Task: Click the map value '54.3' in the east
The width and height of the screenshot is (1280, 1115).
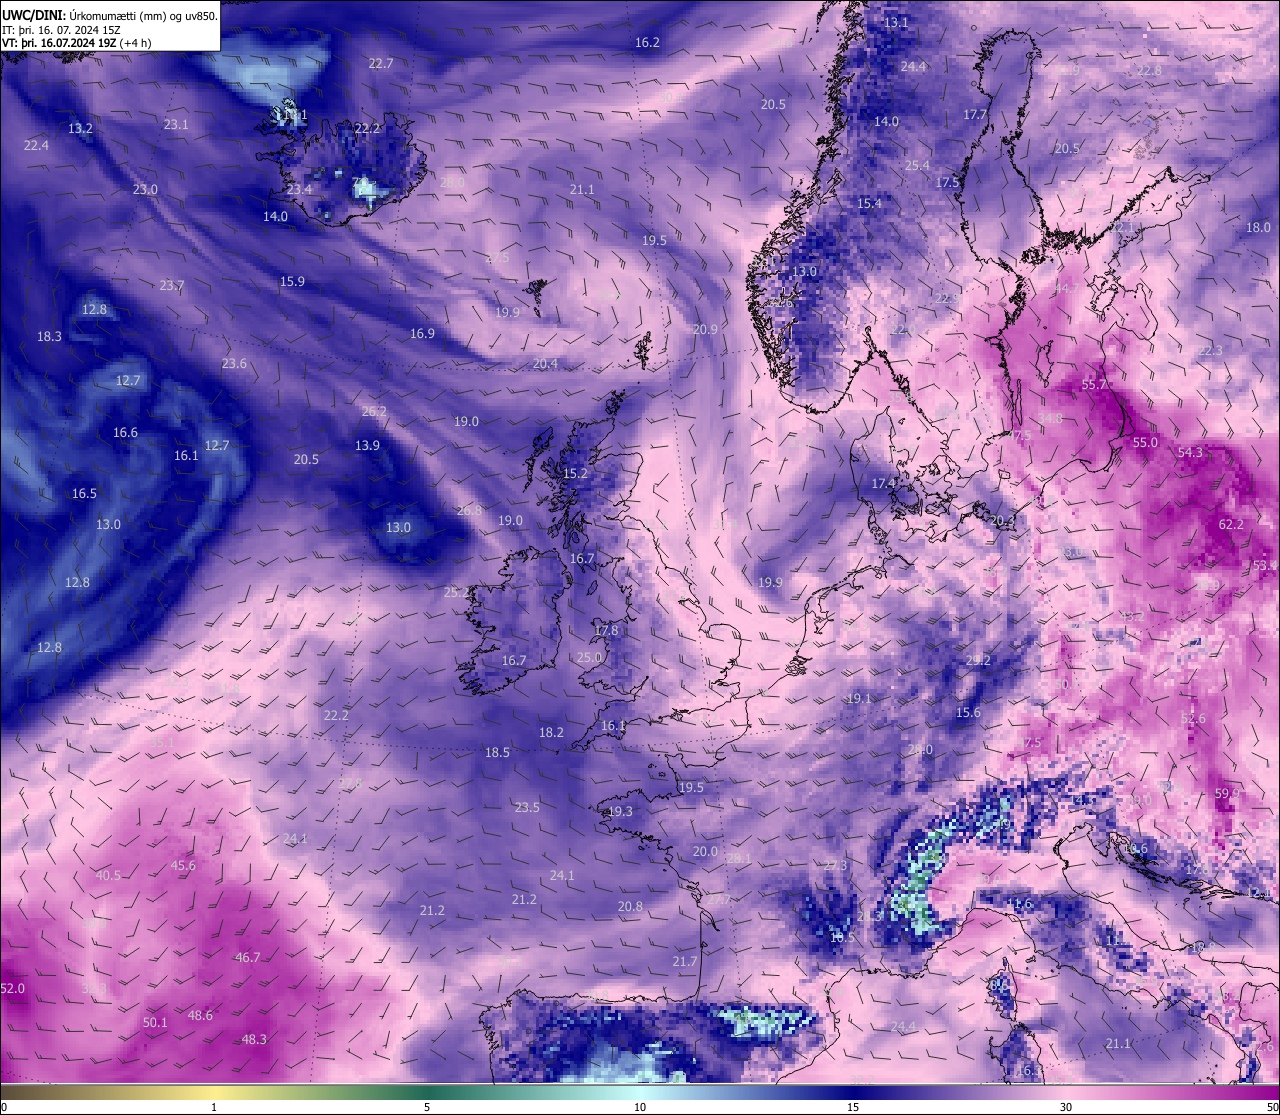Action: coord(1190,452)
